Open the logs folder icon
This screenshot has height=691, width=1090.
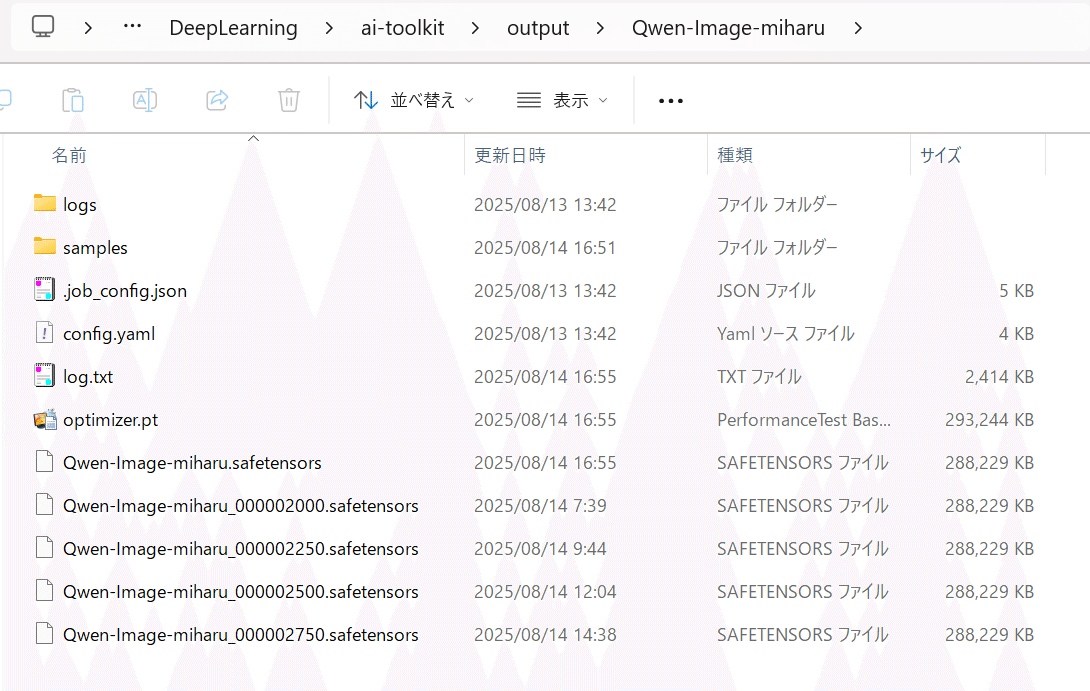[45, 204]
